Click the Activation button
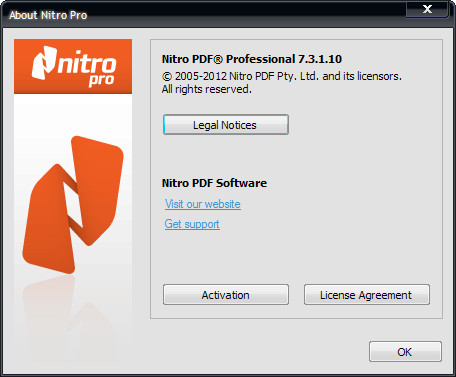 (226, 295)
